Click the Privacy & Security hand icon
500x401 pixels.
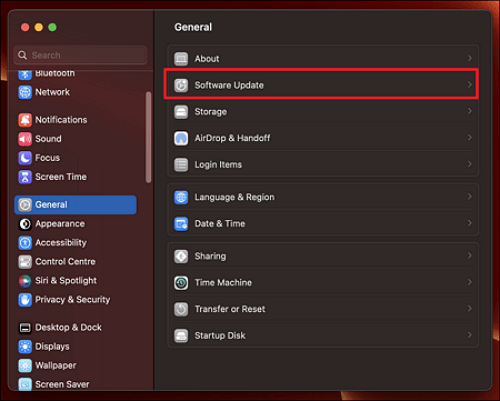point(25,300)
